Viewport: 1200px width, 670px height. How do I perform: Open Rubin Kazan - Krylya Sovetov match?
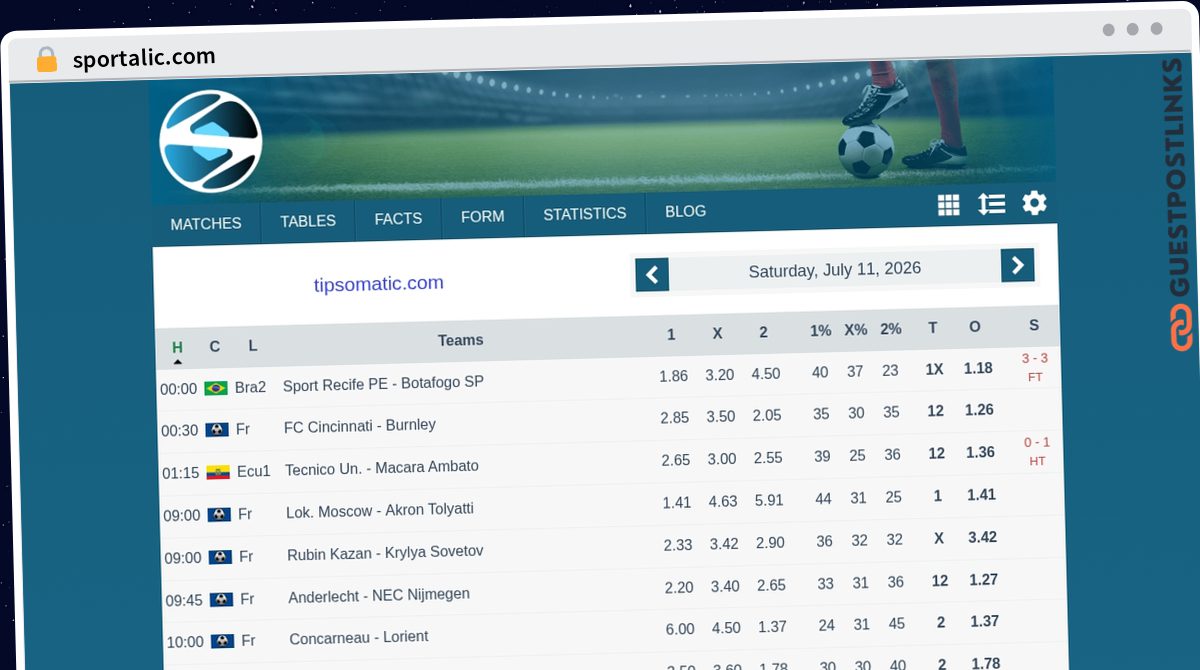click(385, 553)
